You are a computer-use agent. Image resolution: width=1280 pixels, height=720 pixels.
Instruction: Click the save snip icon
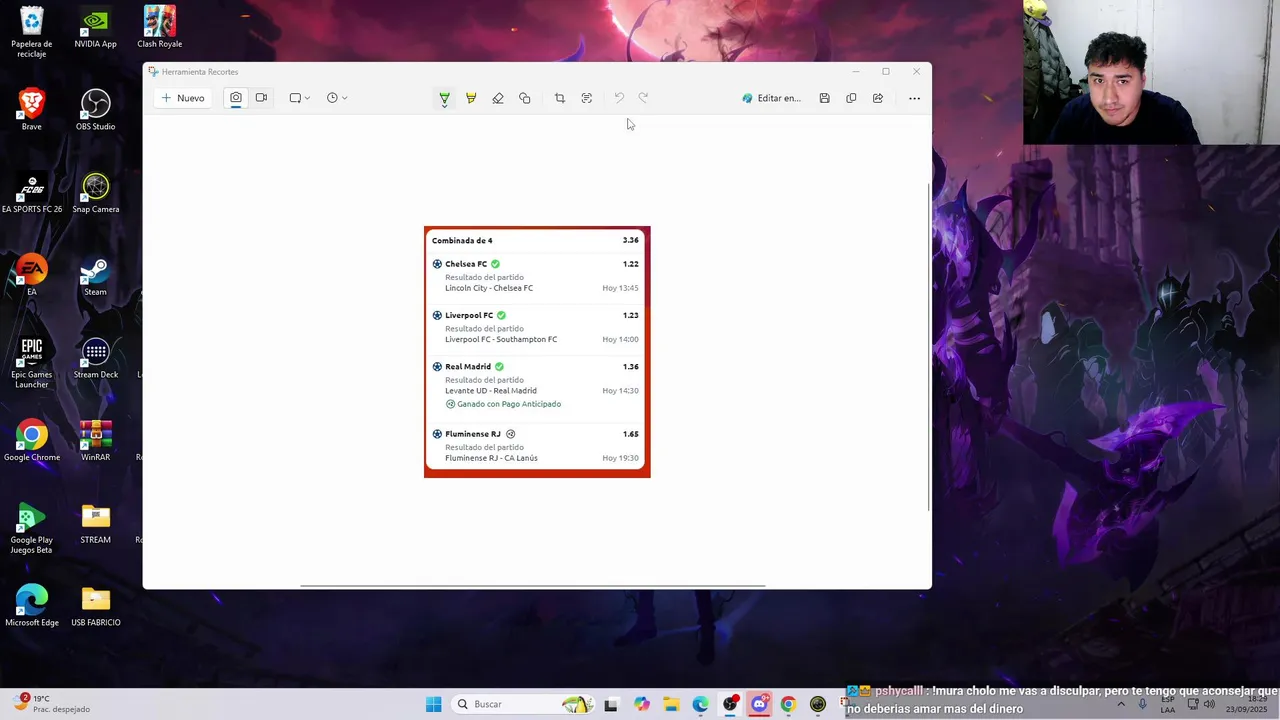824,98
